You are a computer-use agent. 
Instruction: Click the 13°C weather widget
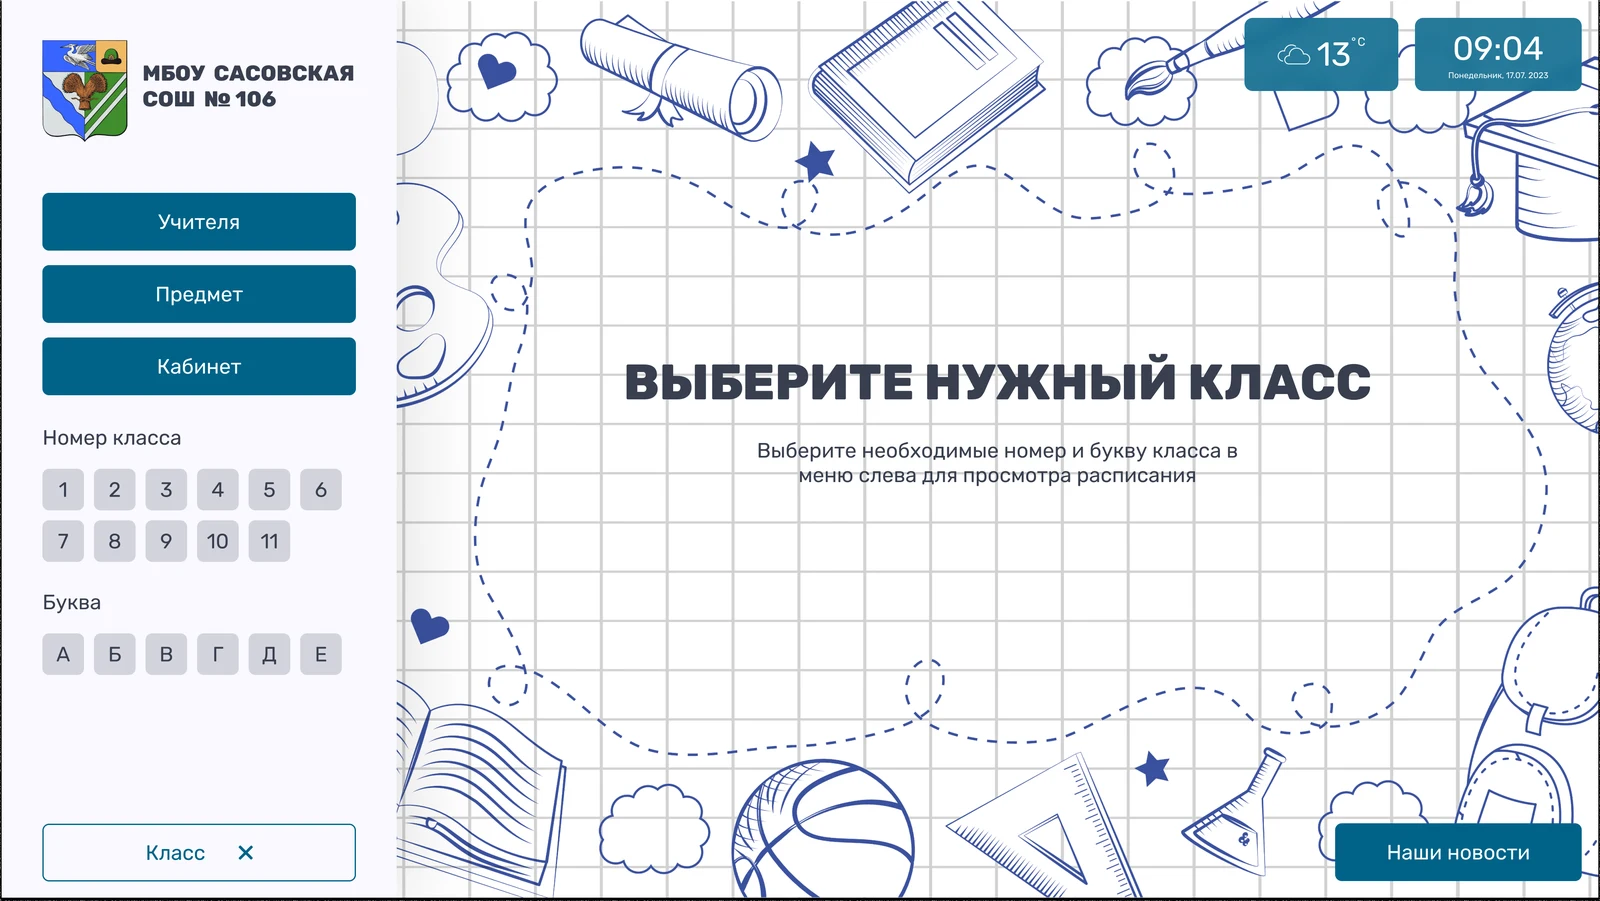[x=1321, y=54]
